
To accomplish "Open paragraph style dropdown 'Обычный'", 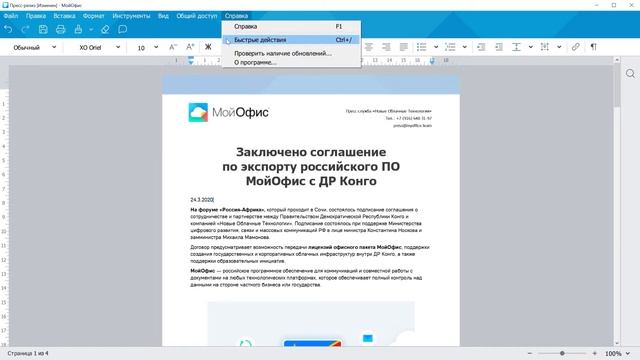I will pyautogui.click(x=34, y=47).
